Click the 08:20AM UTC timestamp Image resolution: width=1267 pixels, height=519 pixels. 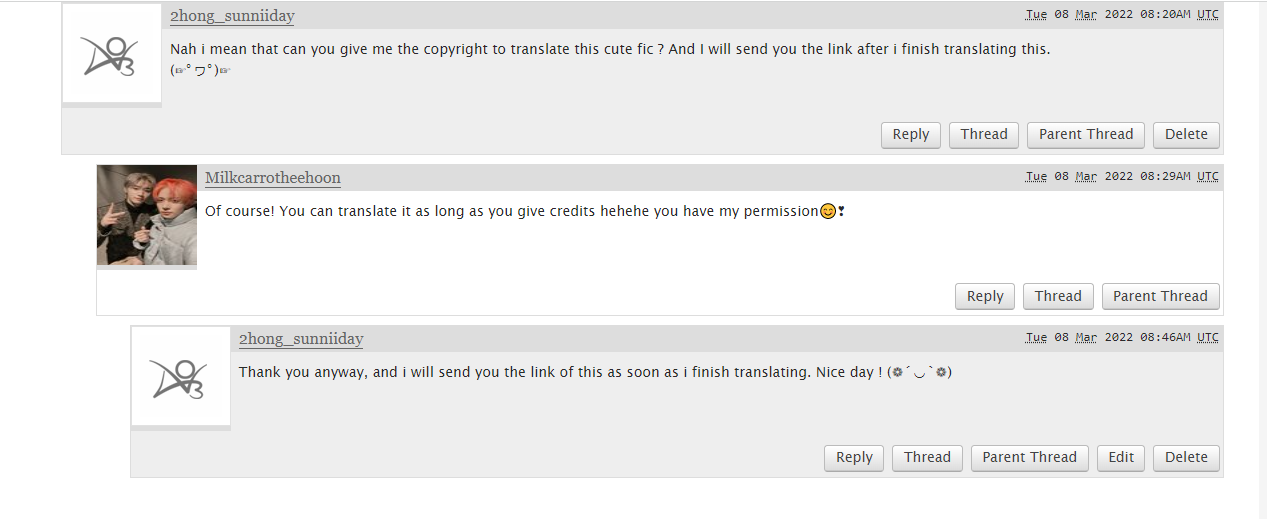[x=1122, y=14]
